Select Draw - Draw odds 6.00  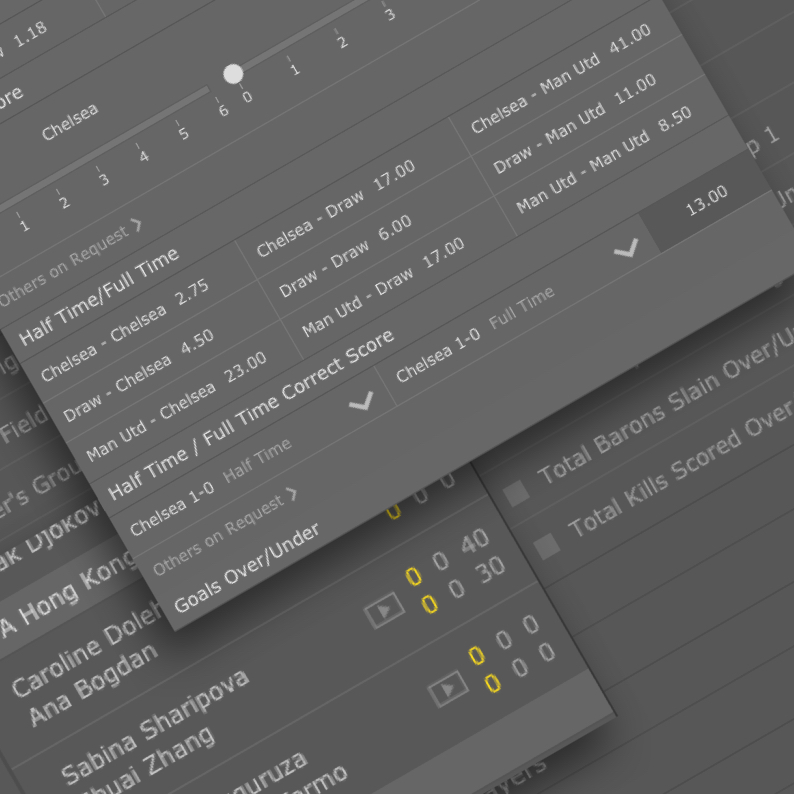346,259
